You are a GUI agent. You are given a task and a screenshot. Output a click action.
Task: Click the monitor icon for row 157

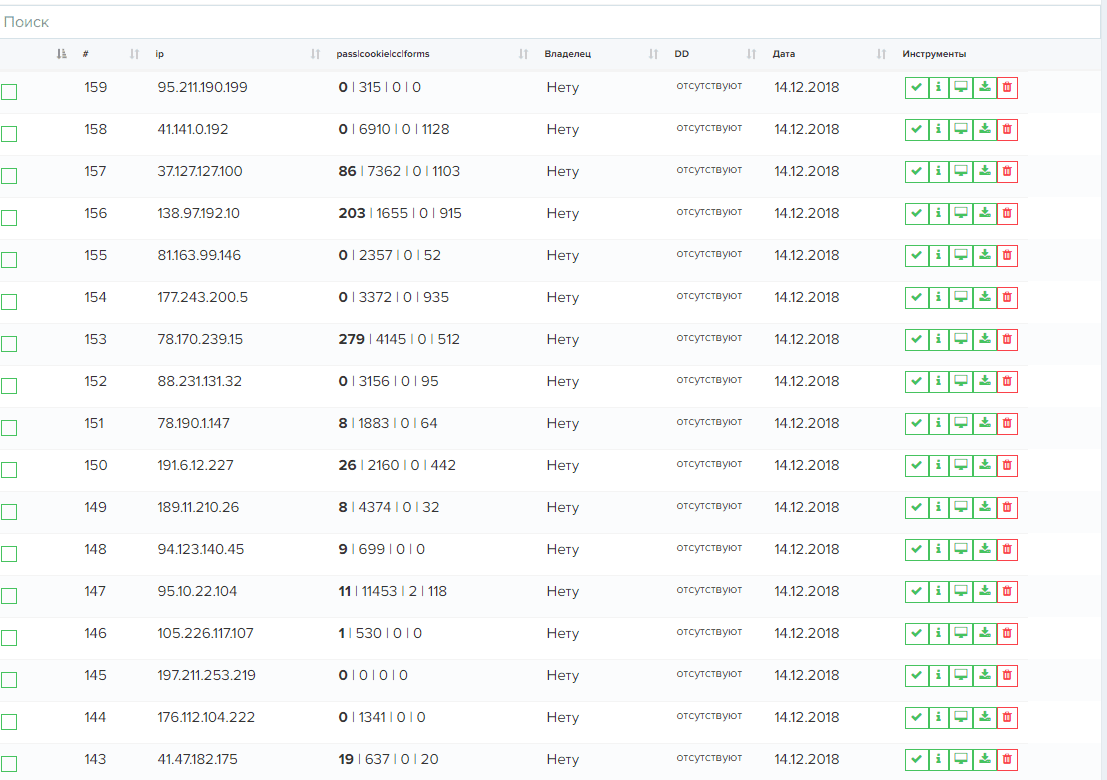[x=960, y=172]
